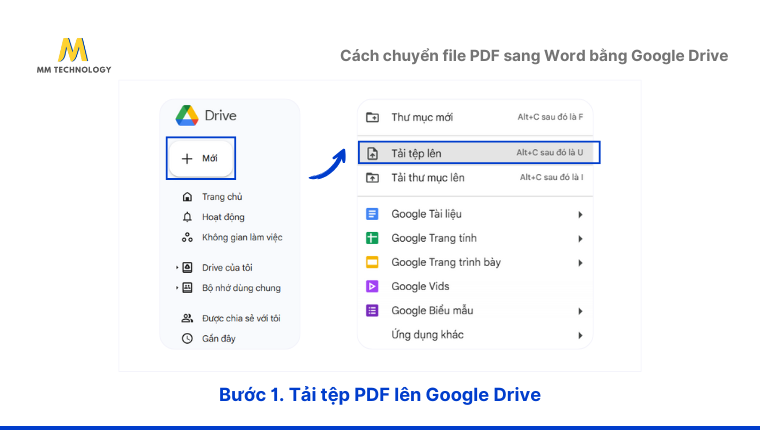Viewport: 760px width, 430px height.
Task: Click the drive icon beside Drive của tôi
Action: tap(187, 268)
